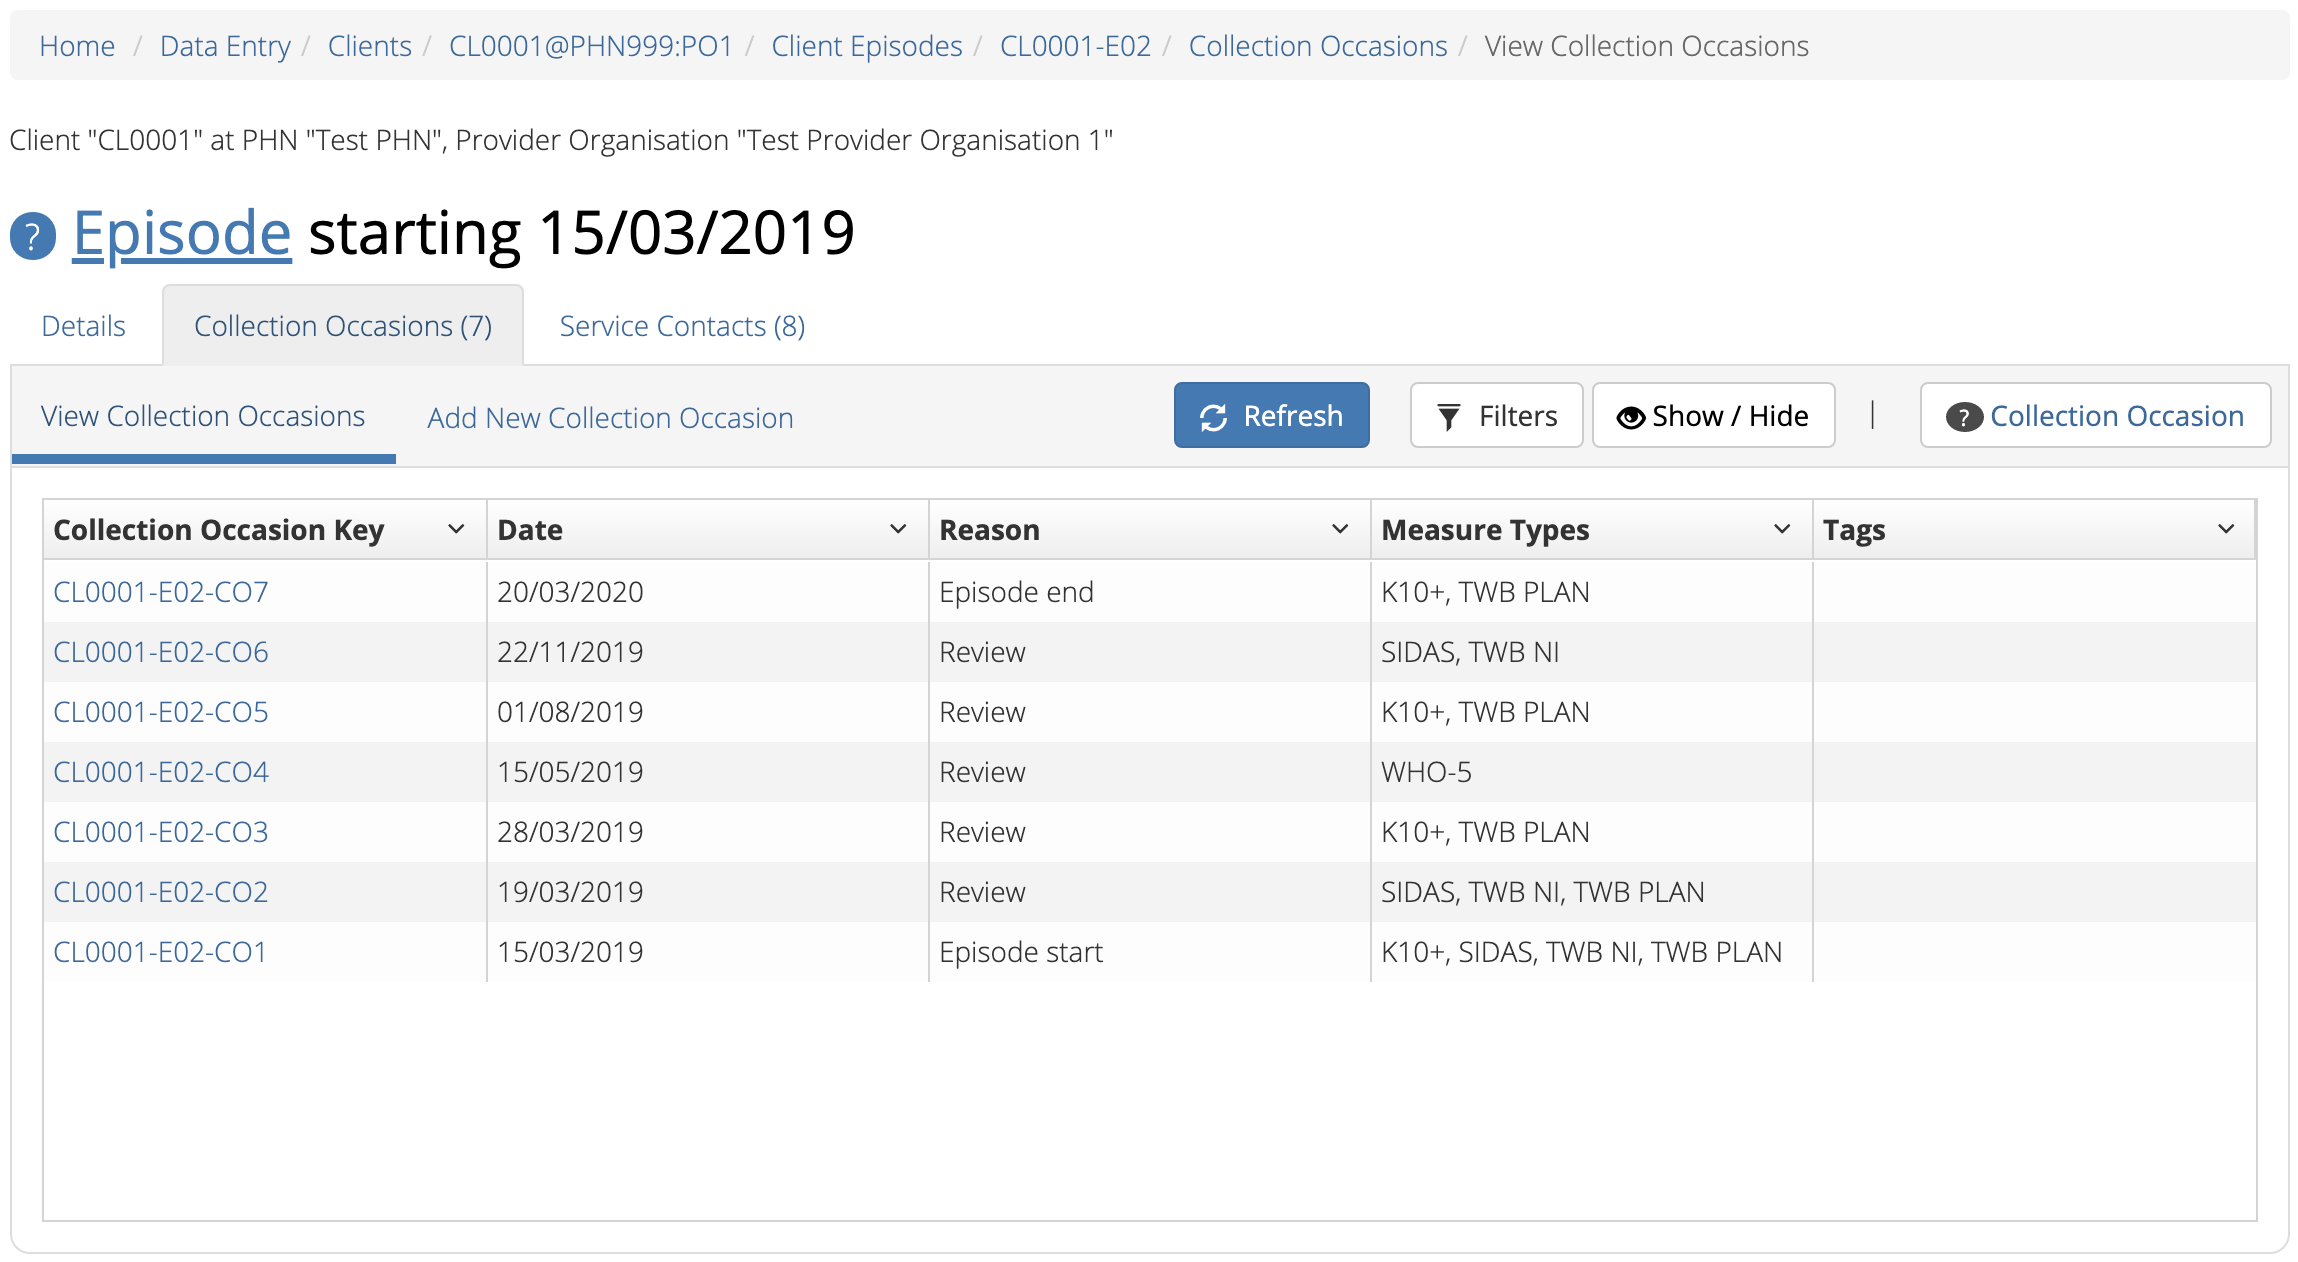Viewport: 2298px width, 1262px height.
Task: Navigate to Client Episodes breadcrumb
Action: click(866, 46)
